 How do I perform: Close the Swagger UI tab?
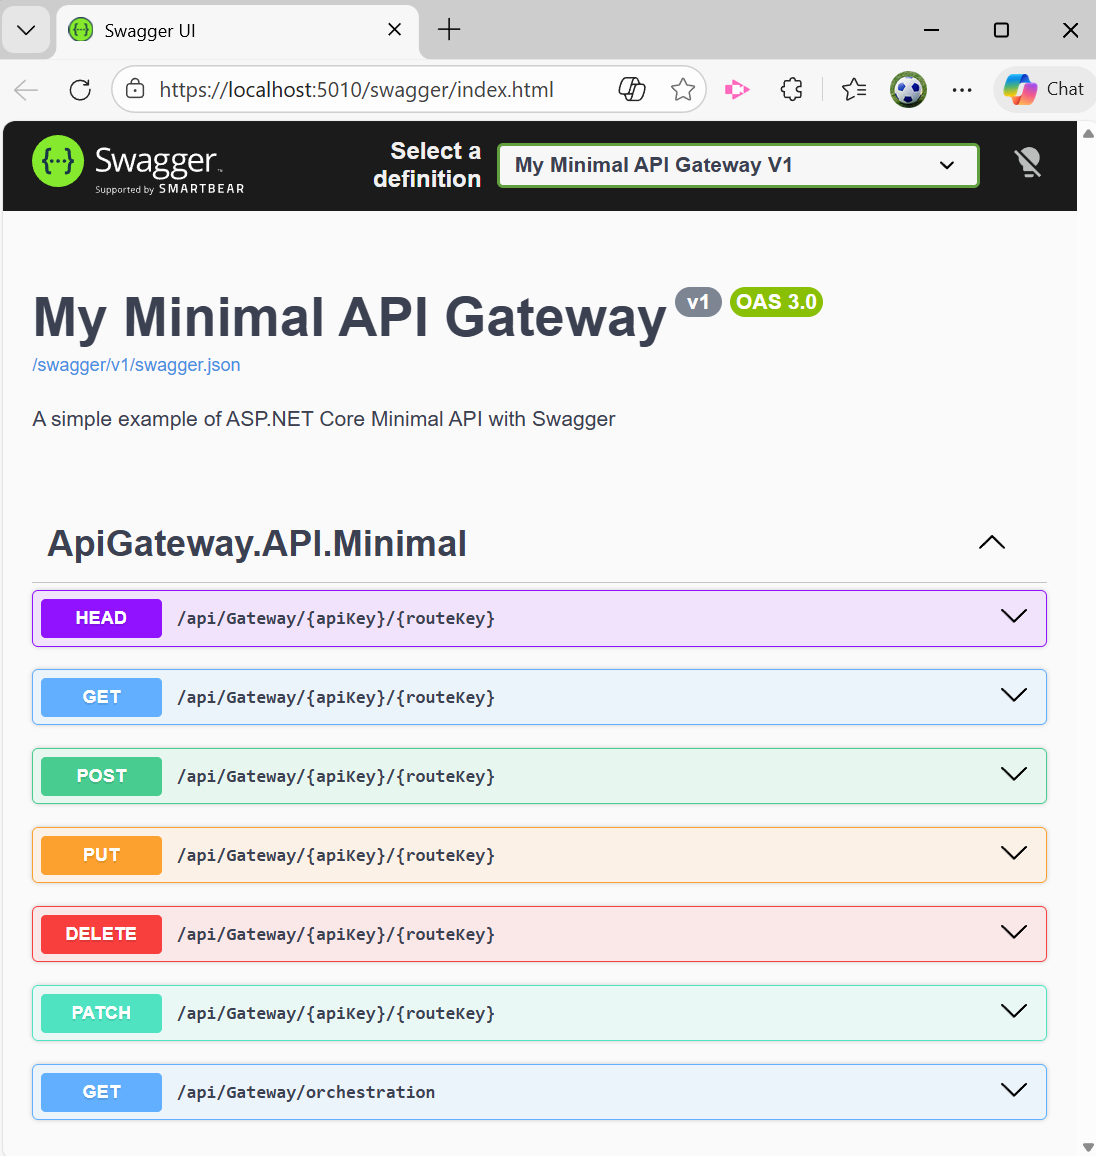pyautogui.click(x=394, y=29)
